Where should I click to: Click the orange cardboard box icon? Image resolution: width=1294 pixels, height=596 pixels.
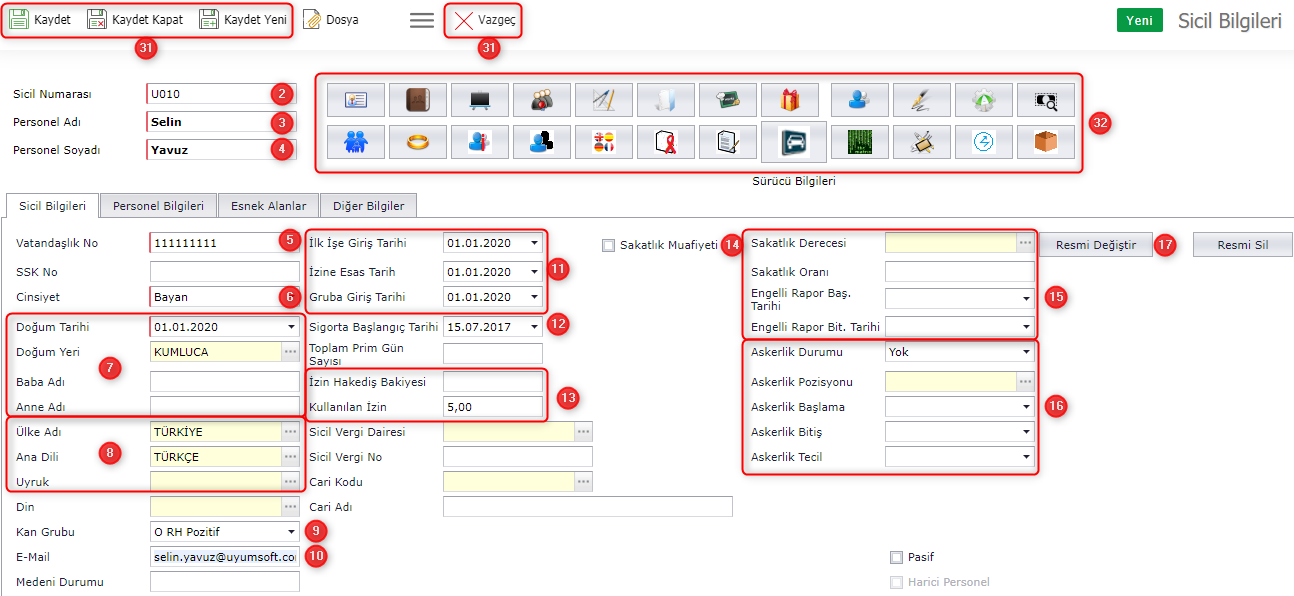(1045, 142)
